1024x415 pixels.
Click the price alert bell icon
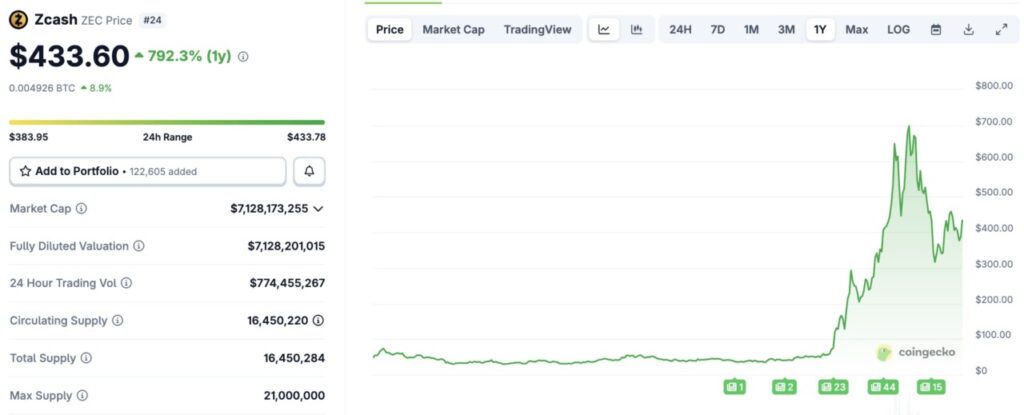click(309, 171)
